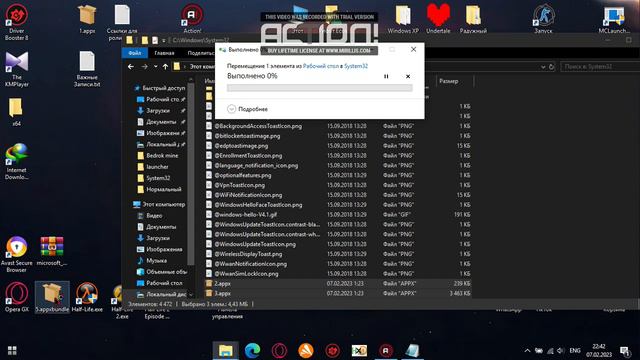Open pinned Загрузки in quick access

point(158,111)
